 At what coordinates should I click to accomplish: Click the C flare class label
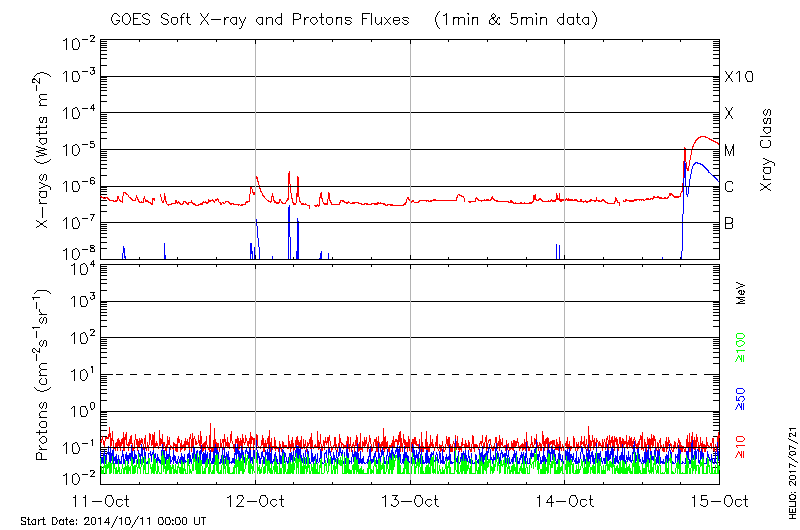point(729,187)
